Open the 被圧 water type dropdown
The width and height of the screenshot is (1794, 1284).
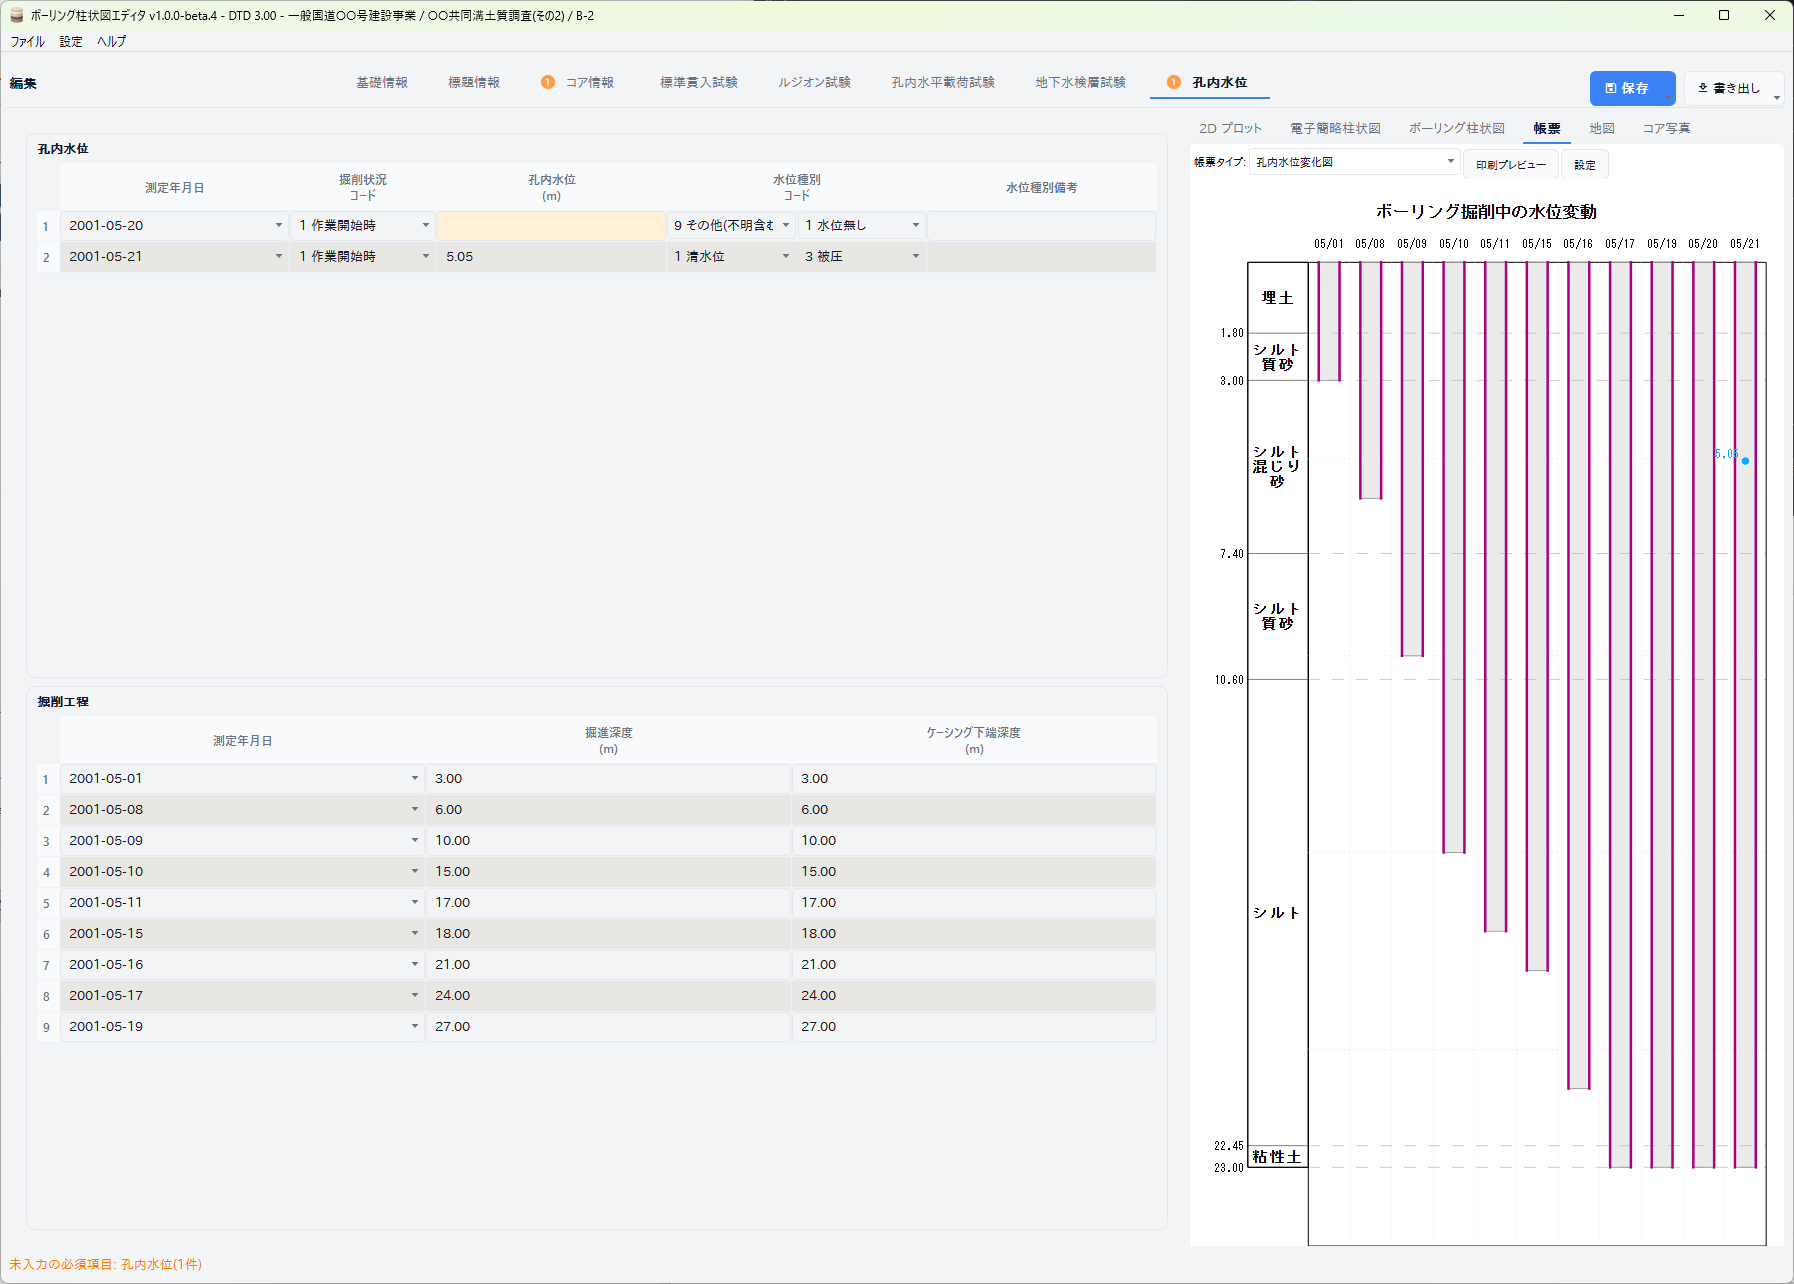coord(915,257)
